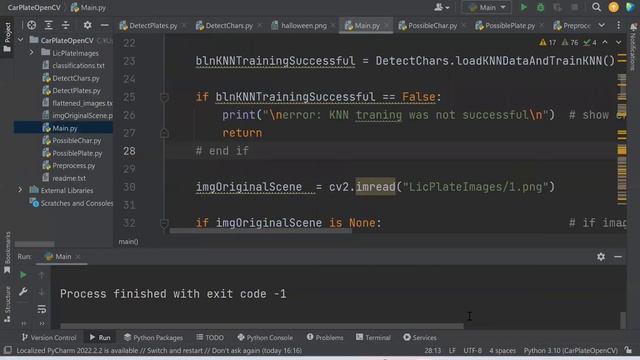Image resolution: width=640 pixels, height=360 pixels.
Task: Go to previous highlighted error arrow
Action: click(x=605, y=42)
